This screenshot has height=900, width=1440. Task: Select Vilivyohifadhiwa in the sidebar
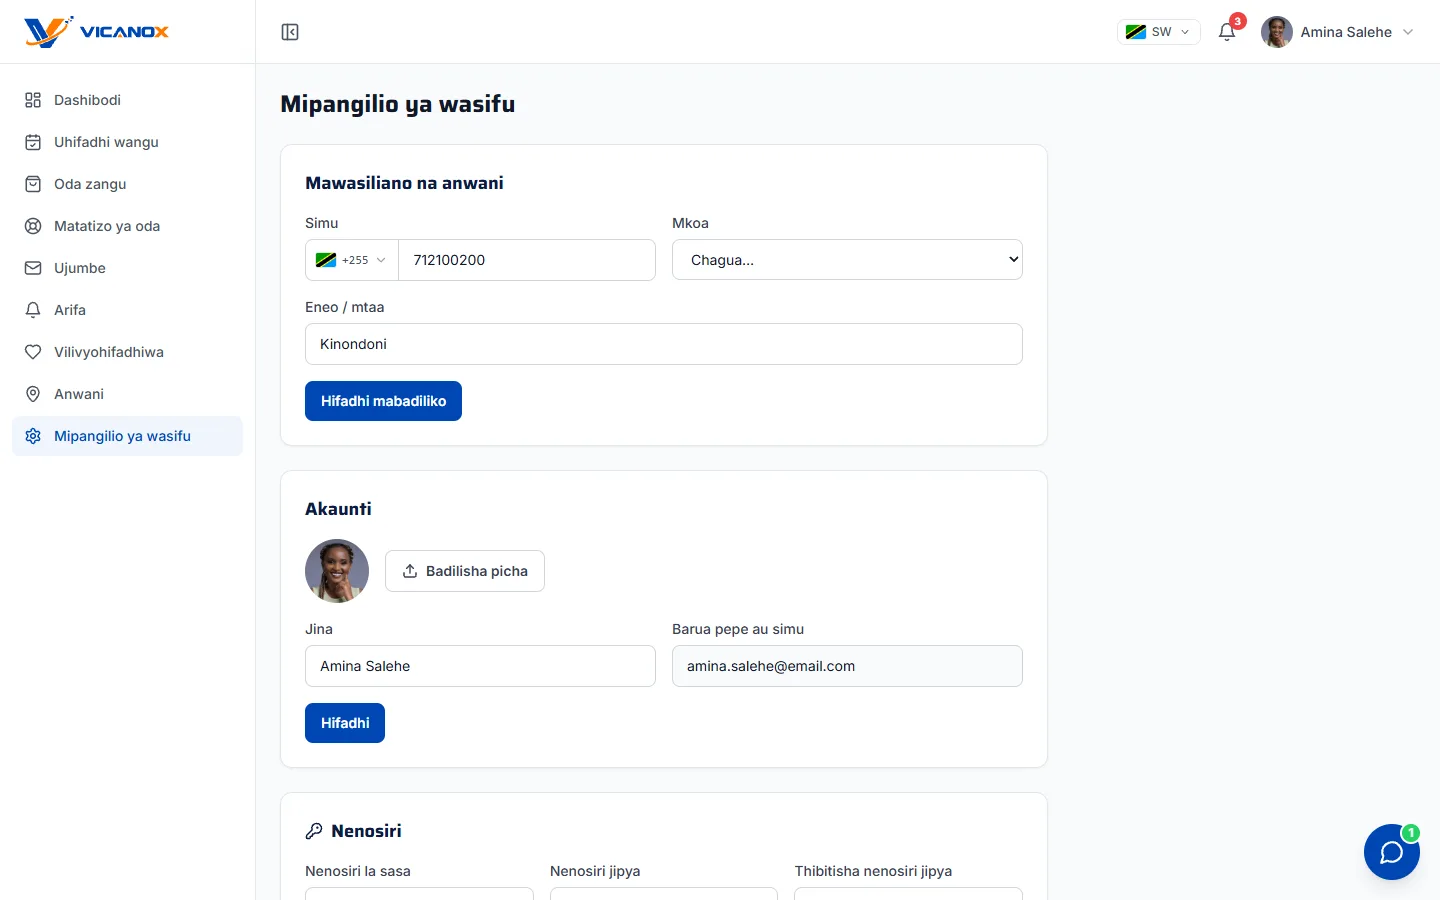(127, 352)
